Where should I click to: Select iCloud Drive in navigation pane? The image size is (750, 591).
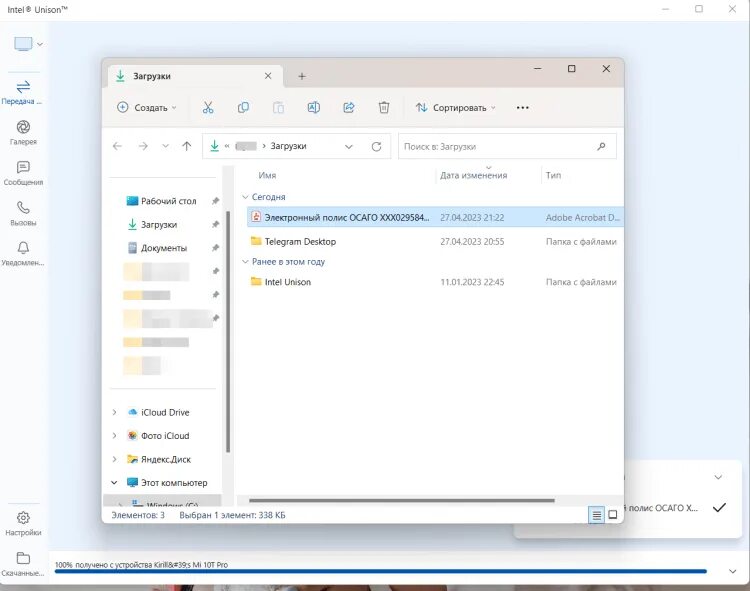tap(159, 412)
